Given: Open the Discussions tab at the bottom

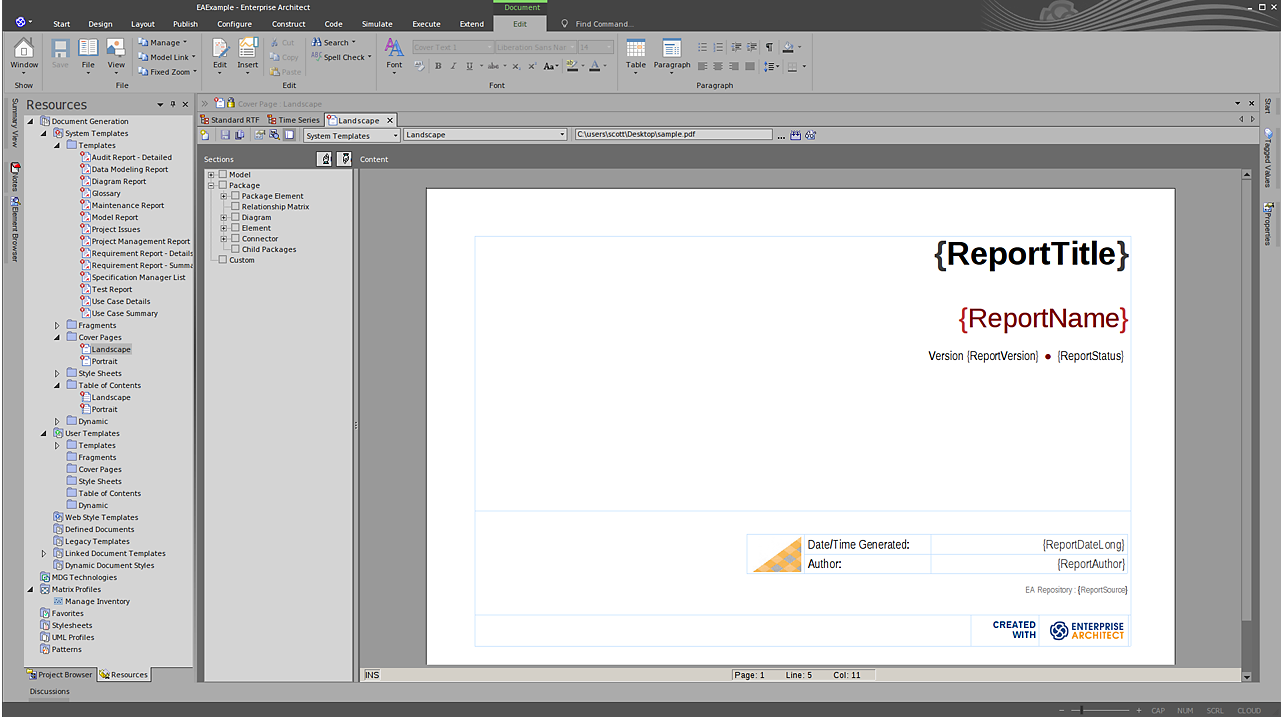Looking at the screenshot, I should [50, 691].
